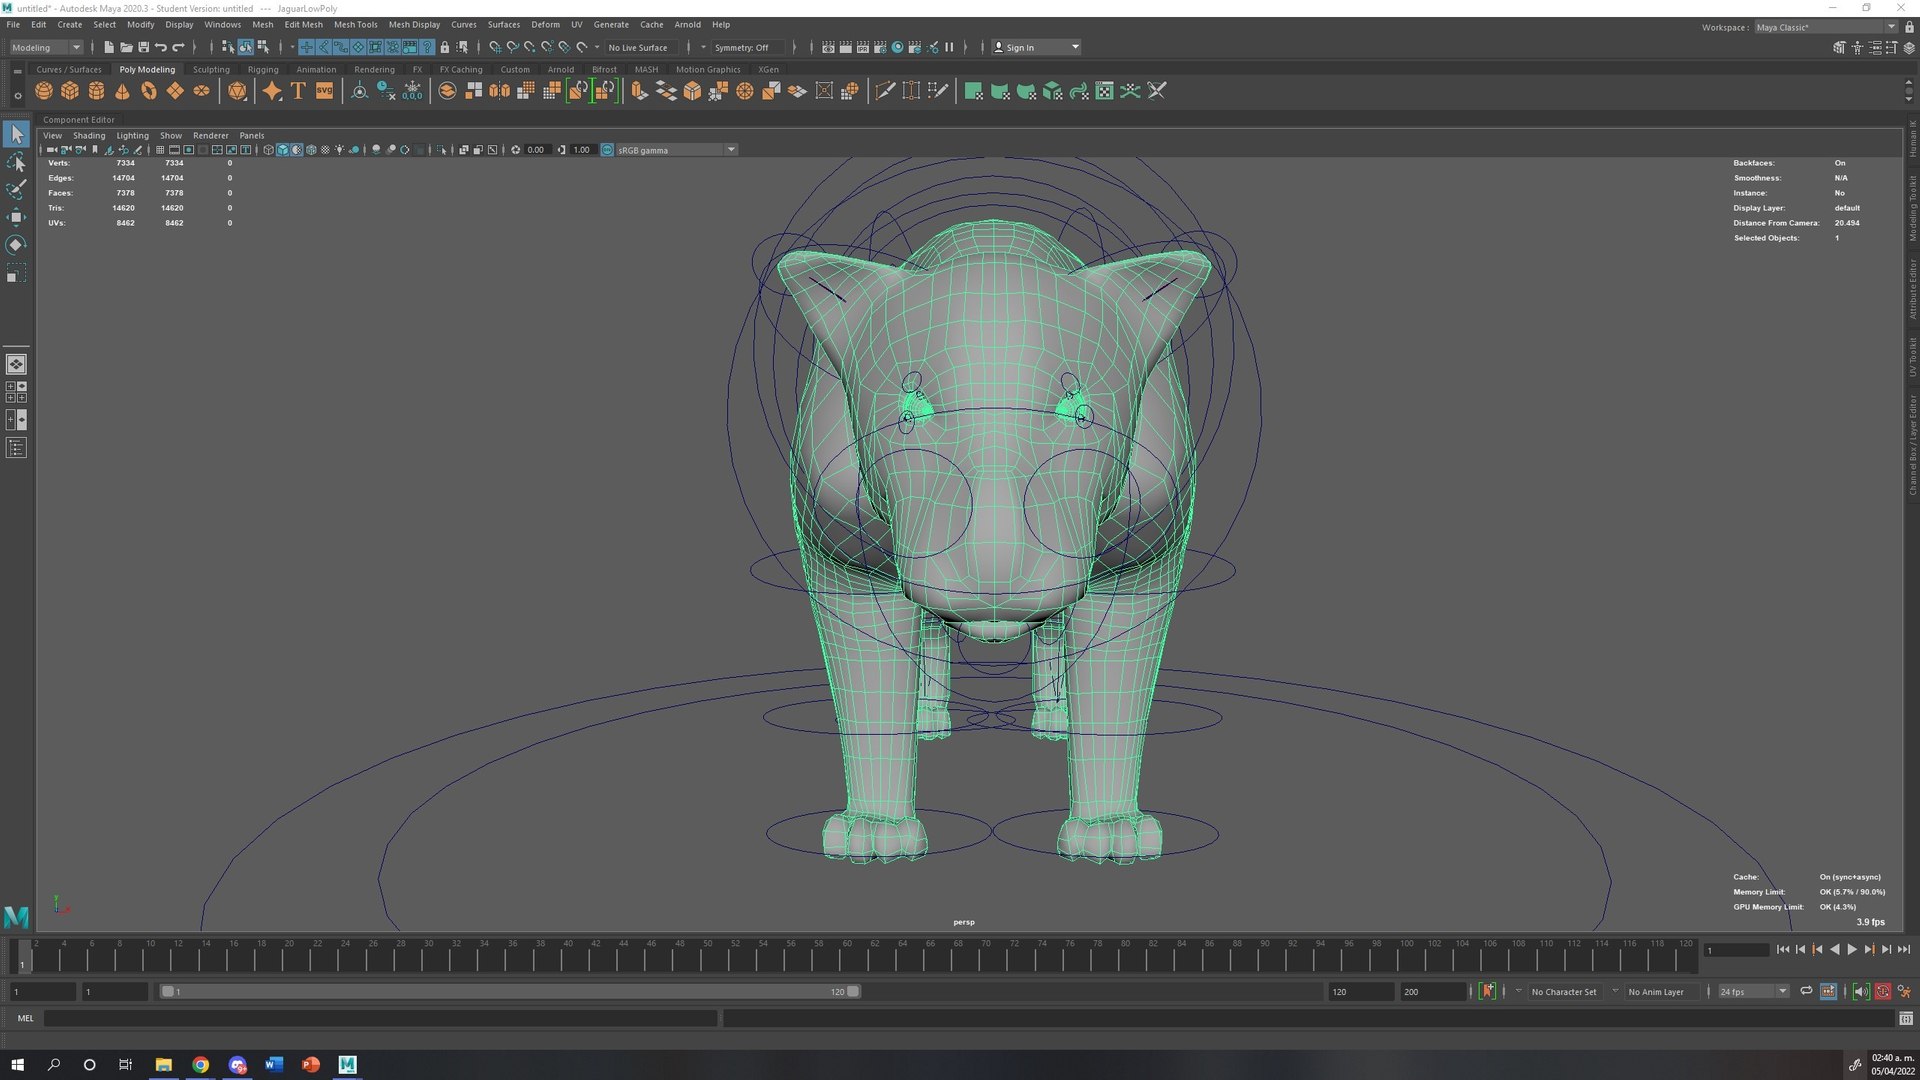The width and height of the screenshot is (1920, 1080).
Task: Click play backwards button
Action: 1834,949
